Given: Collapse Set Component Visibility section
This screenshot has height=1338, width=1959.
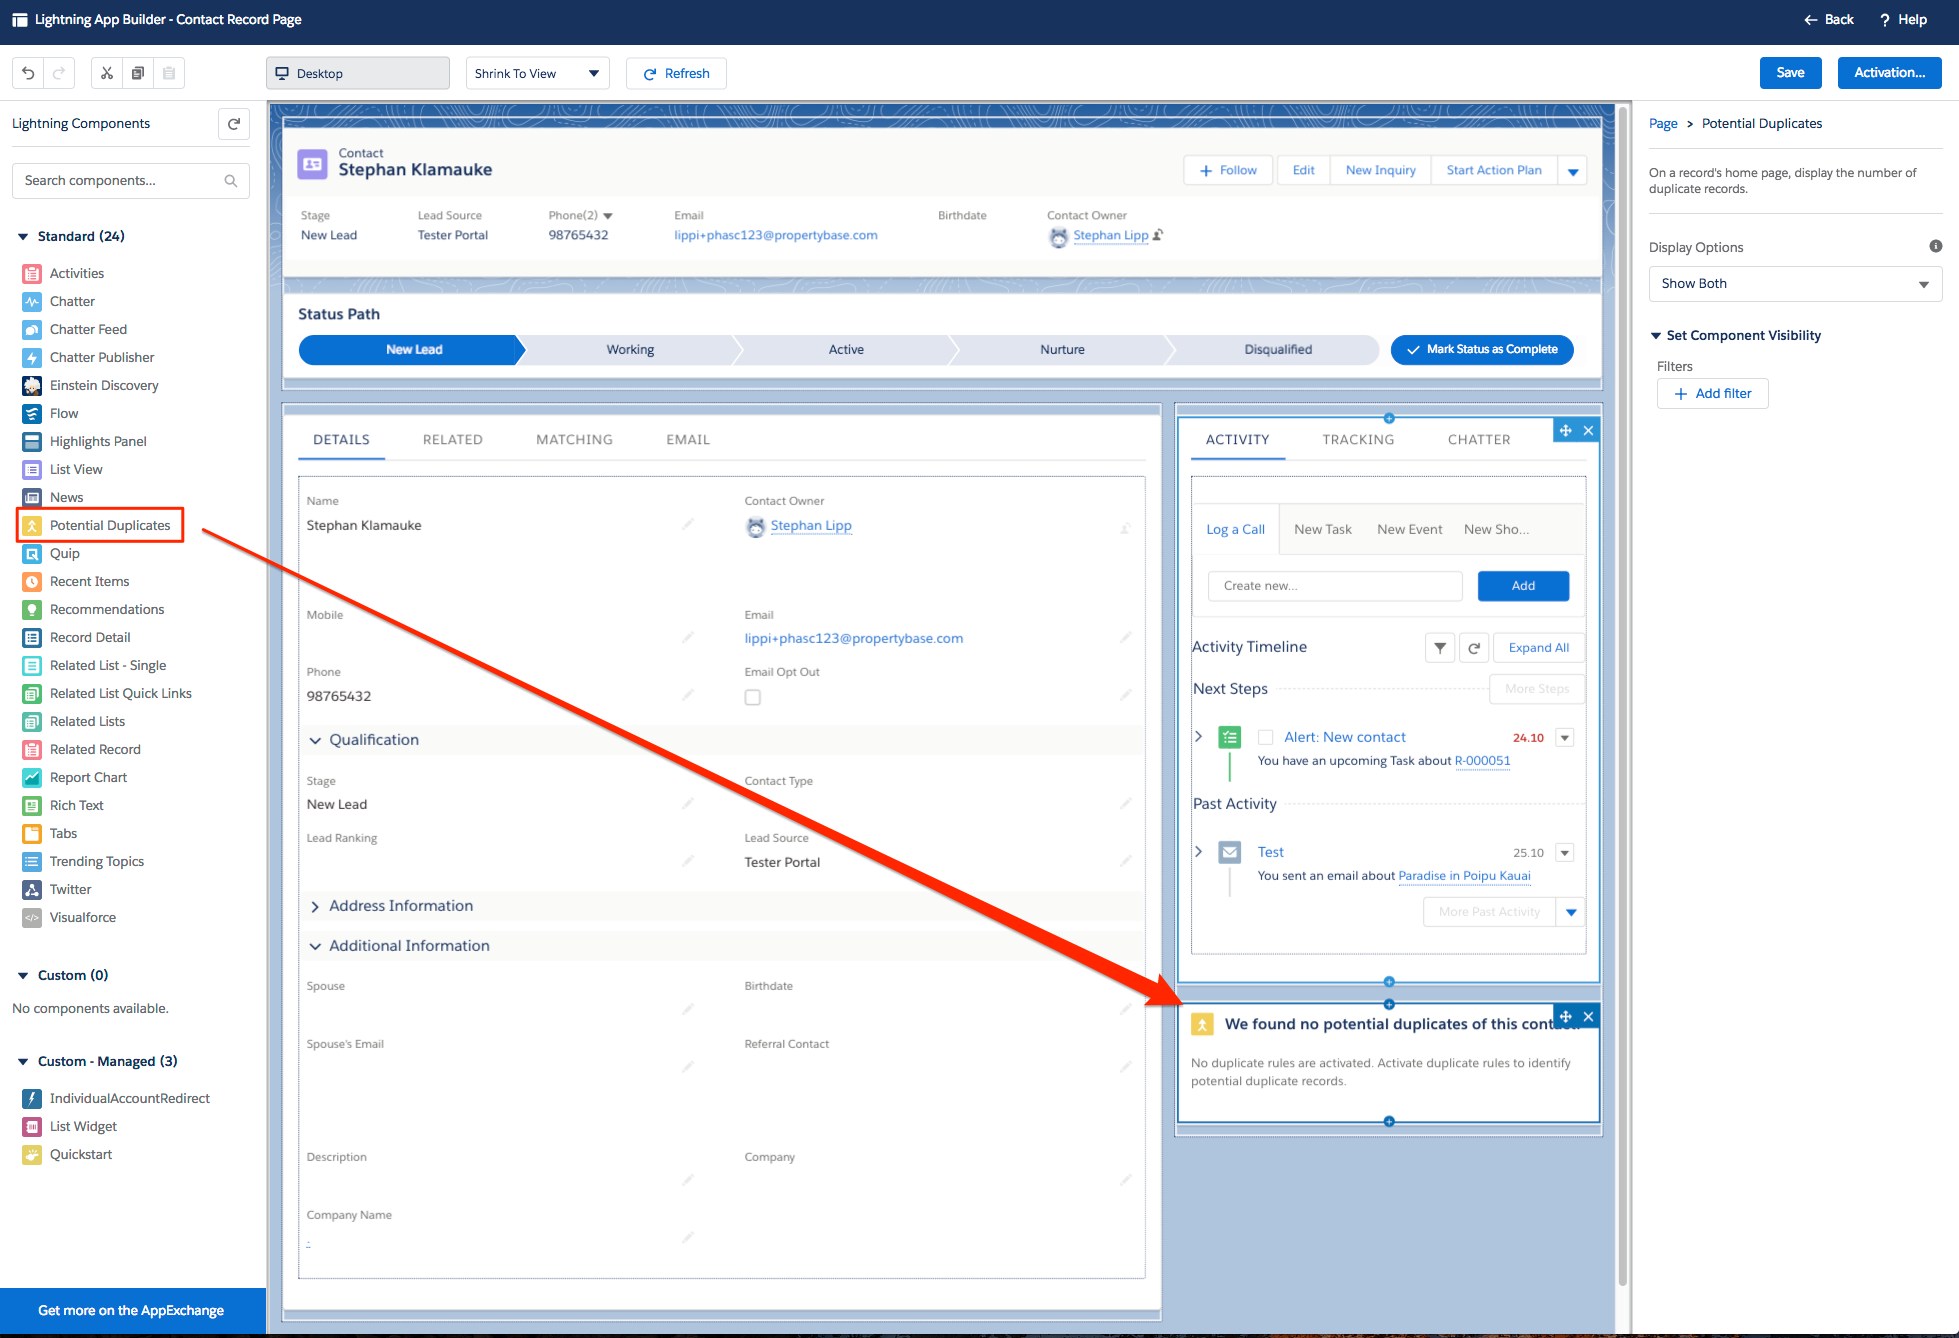Looking at the screenshot, I should pyautogui.click(x=1656, y=335).
